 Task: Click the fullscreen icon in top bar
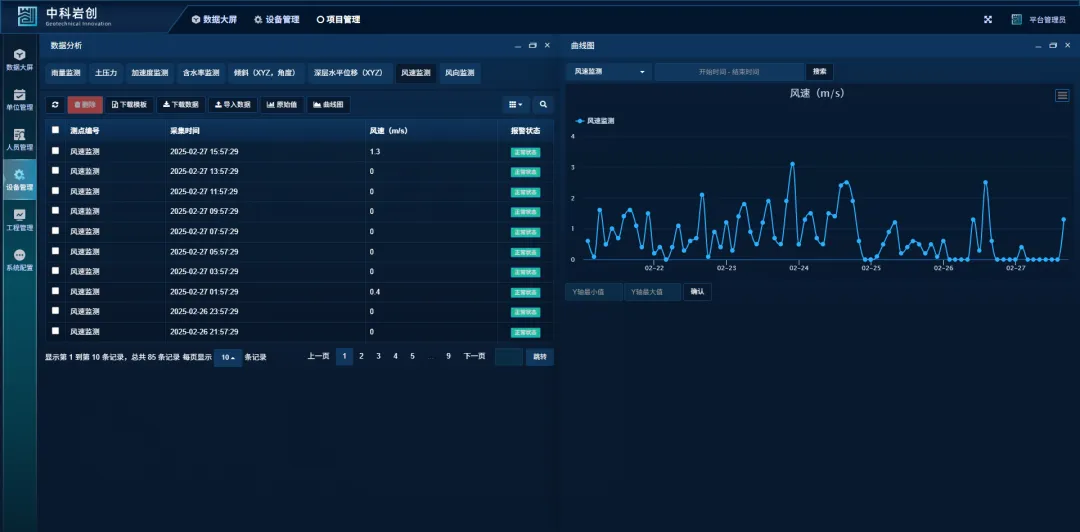click(988, 19)
